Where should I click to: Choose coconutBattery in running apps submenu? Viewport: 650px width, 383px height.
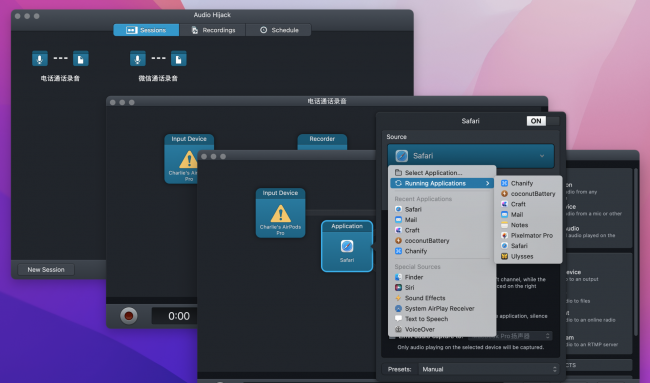click(x=529, y=194)
